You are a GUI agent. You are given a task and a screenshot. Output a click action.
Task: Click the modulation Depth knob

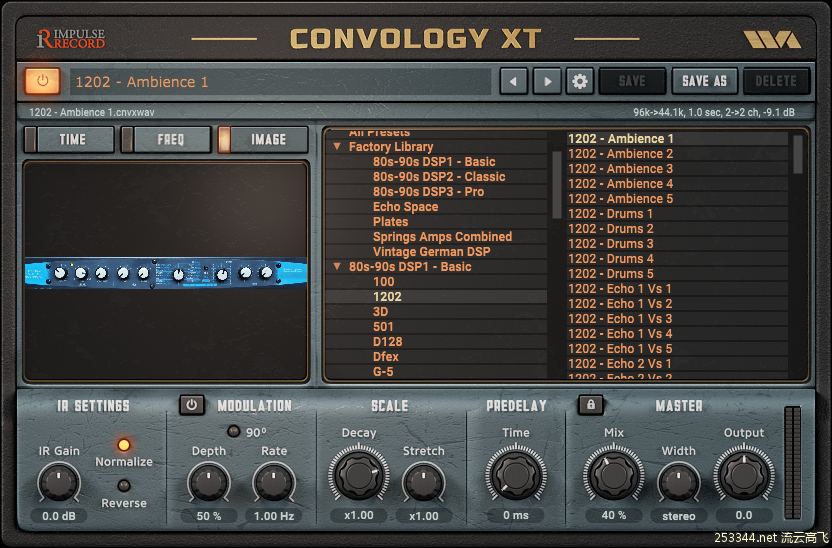pos(209,482)
